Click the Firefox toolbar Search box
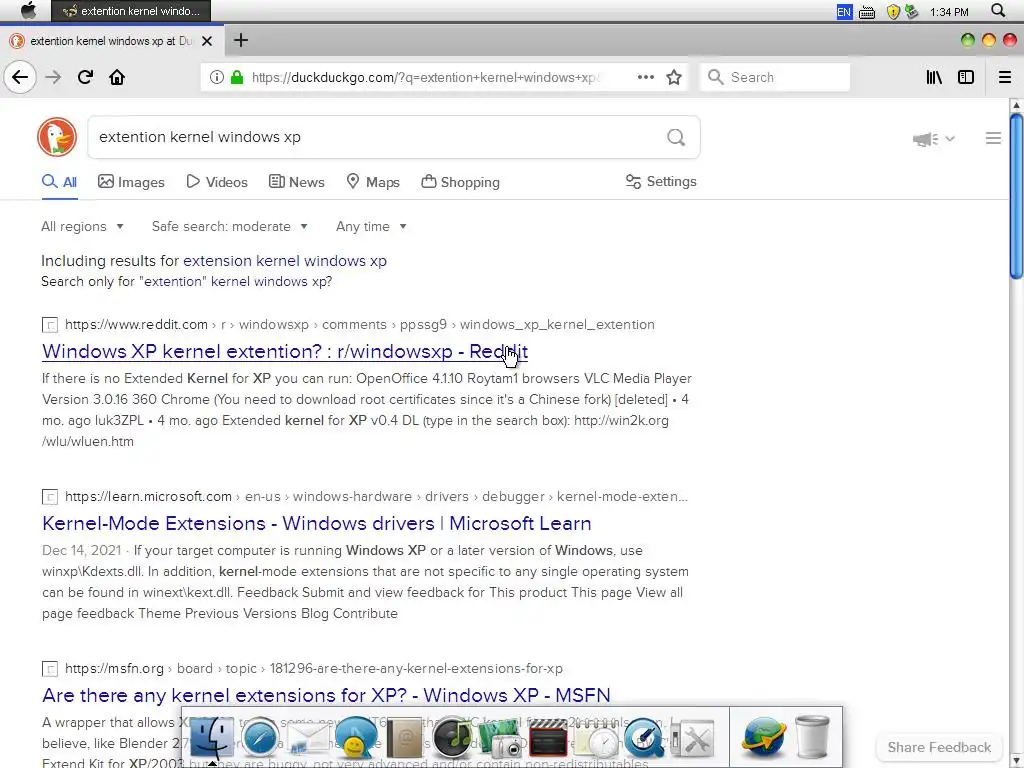Viewport: 1024px width, 768px height. 775,77
